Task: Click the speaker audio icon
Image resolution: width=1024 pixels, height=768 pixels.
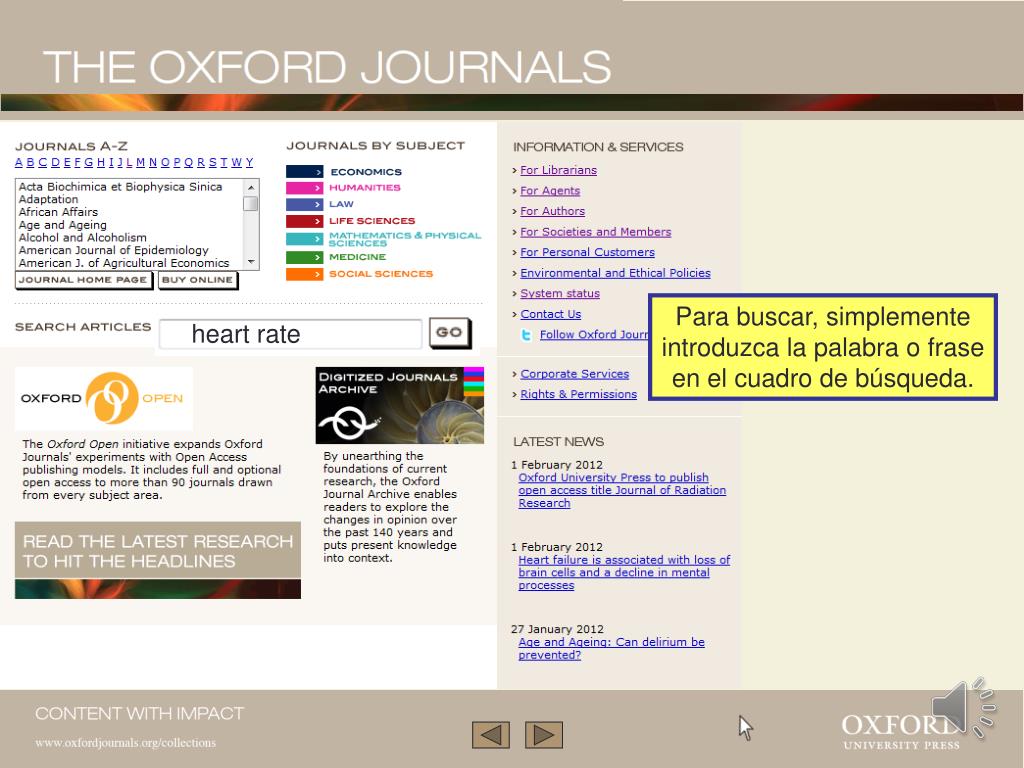Action: (963, 709)
